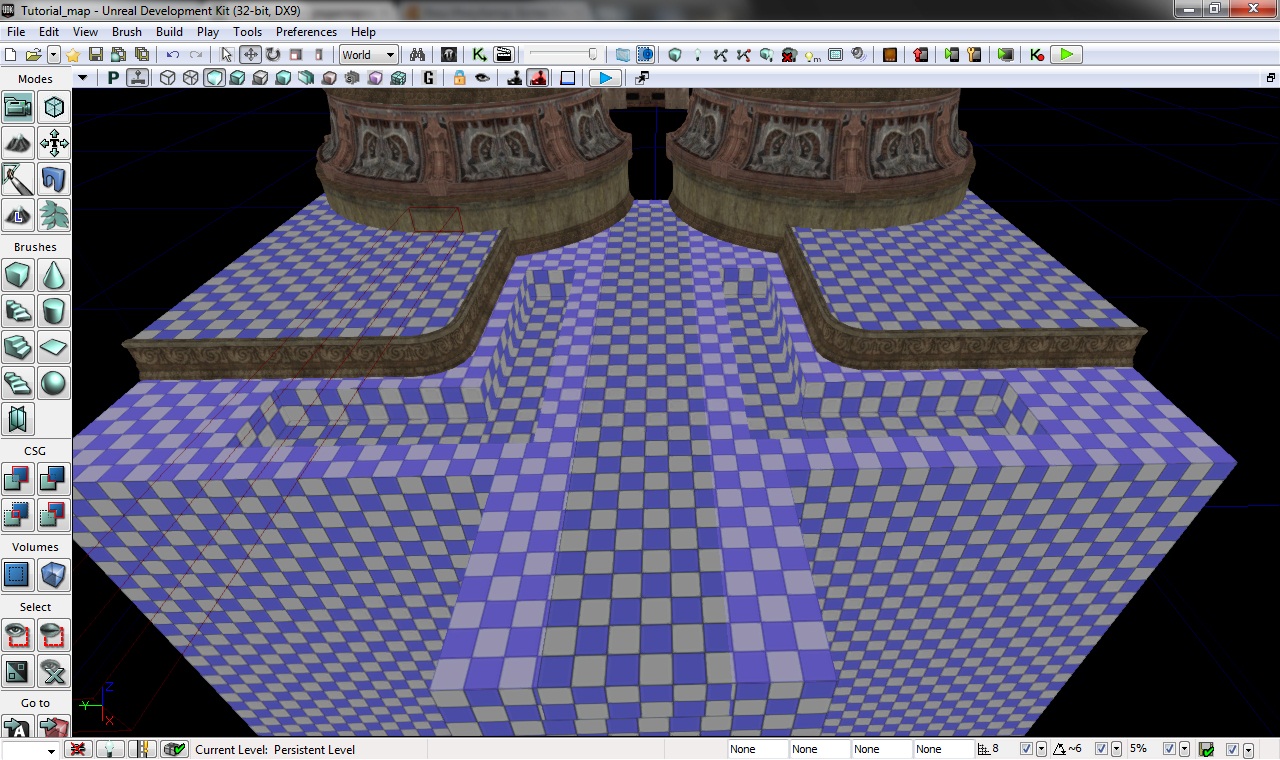1280x760 pixels.
Task: Toggle the viewport lock icon
Action: (x=459, y=78)
